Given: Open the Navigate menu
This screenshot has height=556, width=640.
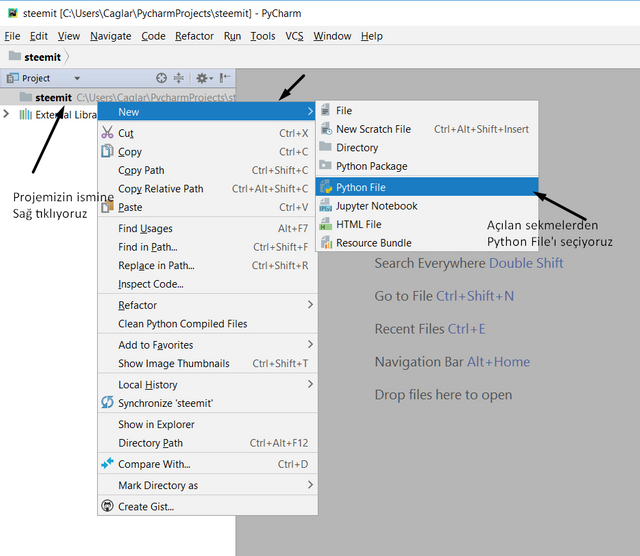Looking at the screenshot, I should (111, 36).
